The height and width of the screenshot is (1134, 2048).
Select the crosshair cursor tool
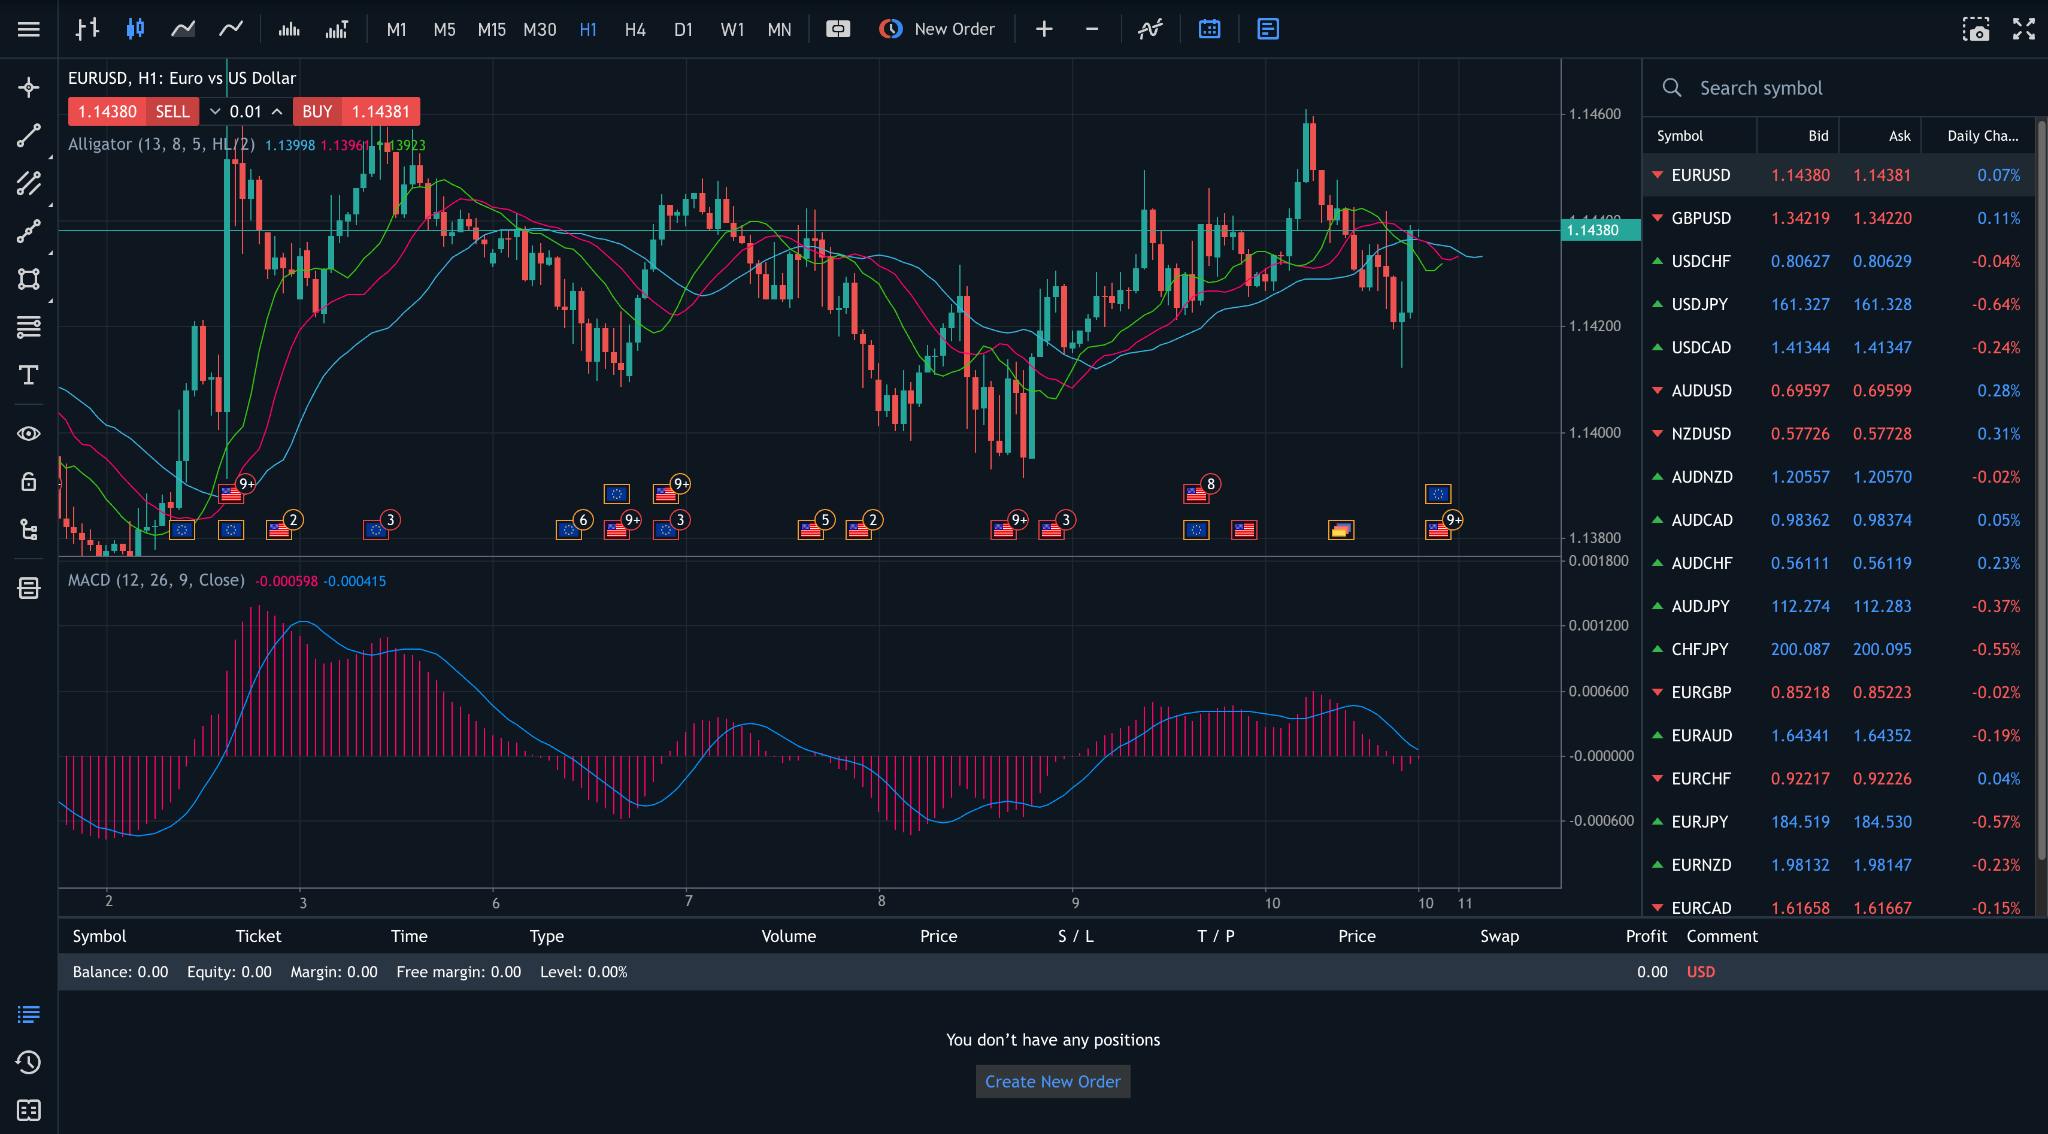29,87
